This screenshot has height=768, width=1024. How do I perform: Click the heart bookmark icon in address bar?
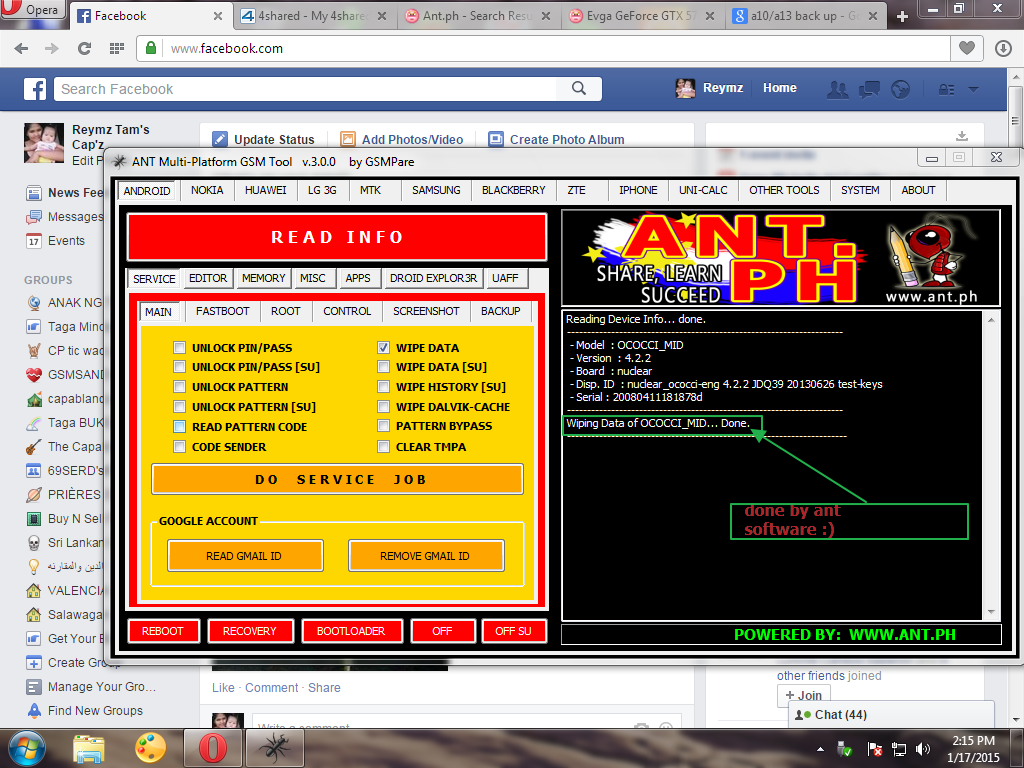[966, 48]
